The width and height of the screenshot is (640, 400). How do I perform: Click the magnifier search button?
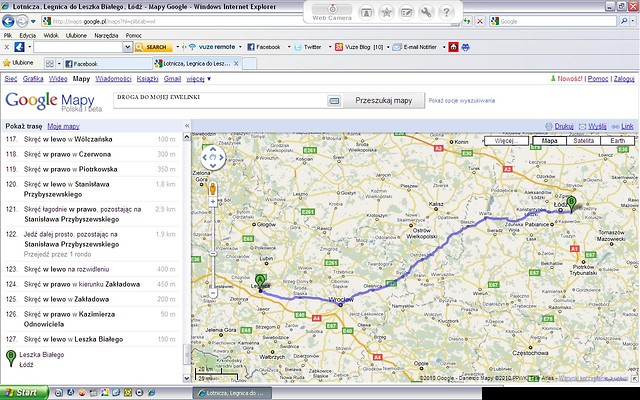click(623, 21)
